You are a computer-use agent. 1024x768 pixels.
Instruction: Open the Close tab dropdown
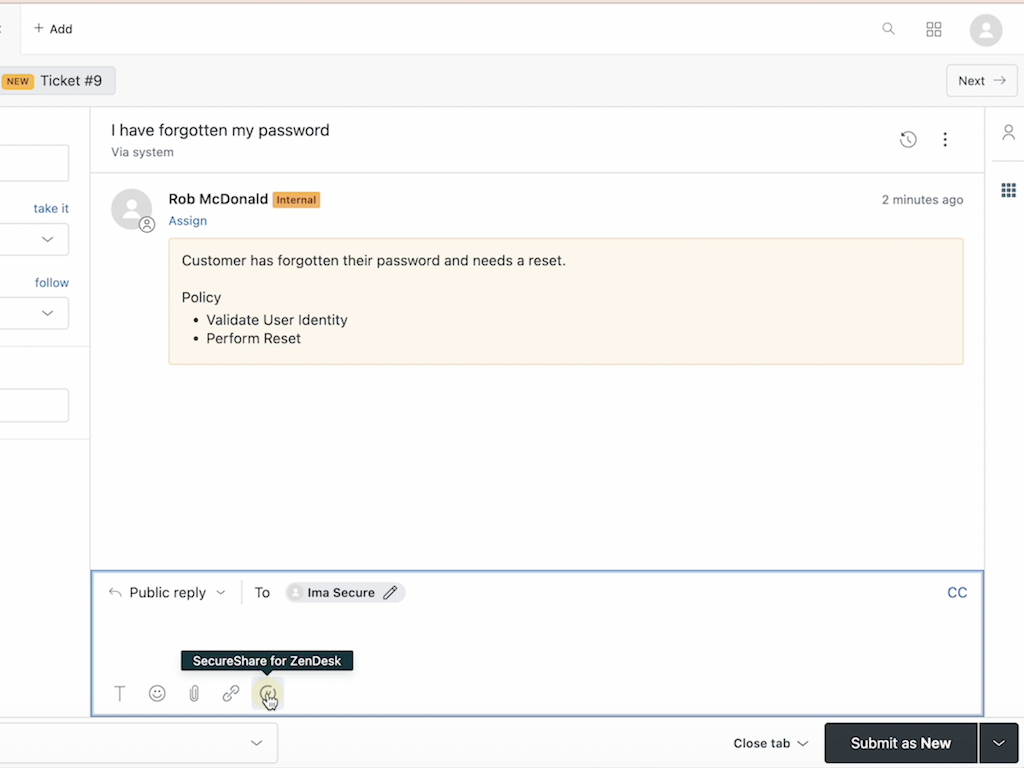point(770,743)
